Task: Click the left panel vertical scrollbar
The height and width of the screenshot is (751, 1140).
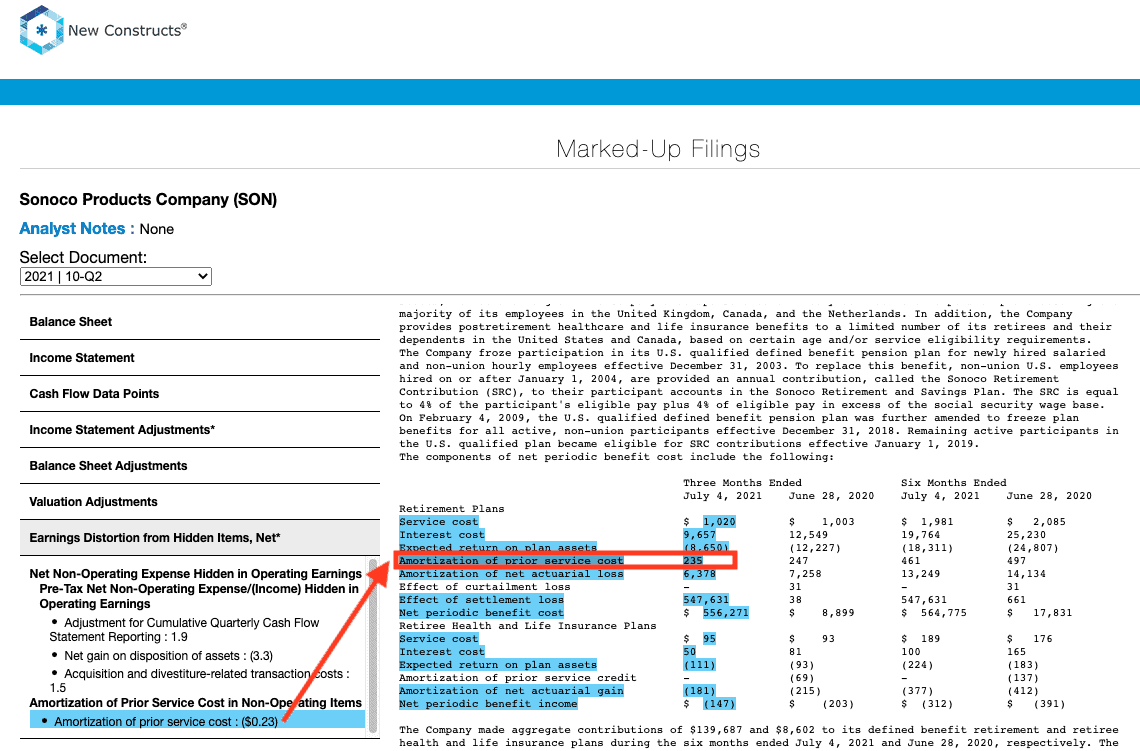Action: [x=373, y=646]
